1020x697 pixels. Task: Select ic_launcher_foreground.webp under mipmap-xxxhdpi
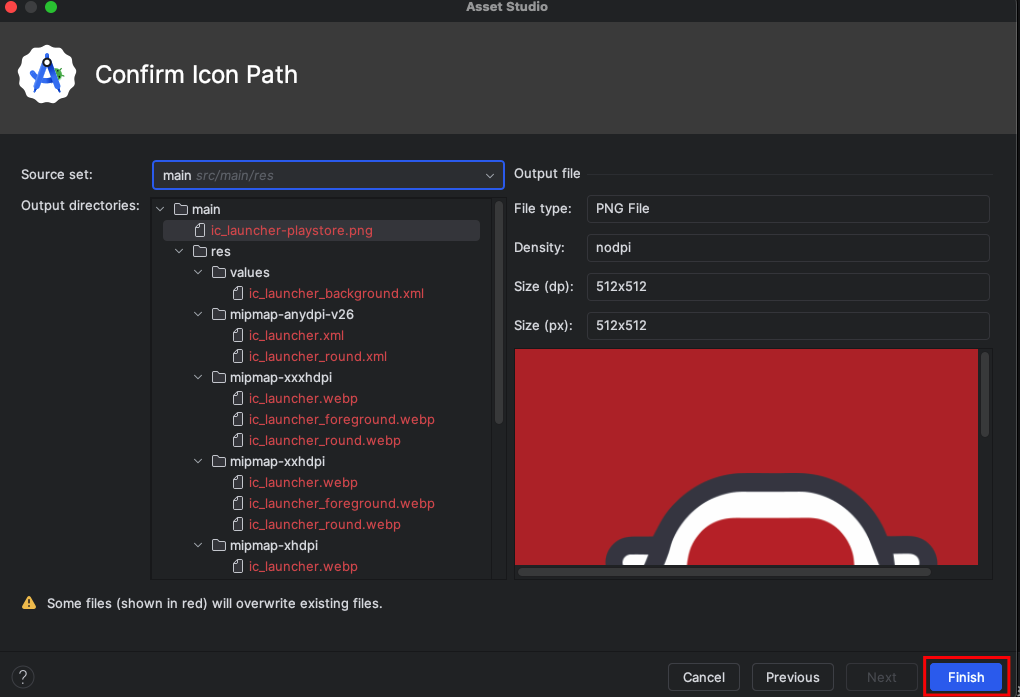point(342,419)
